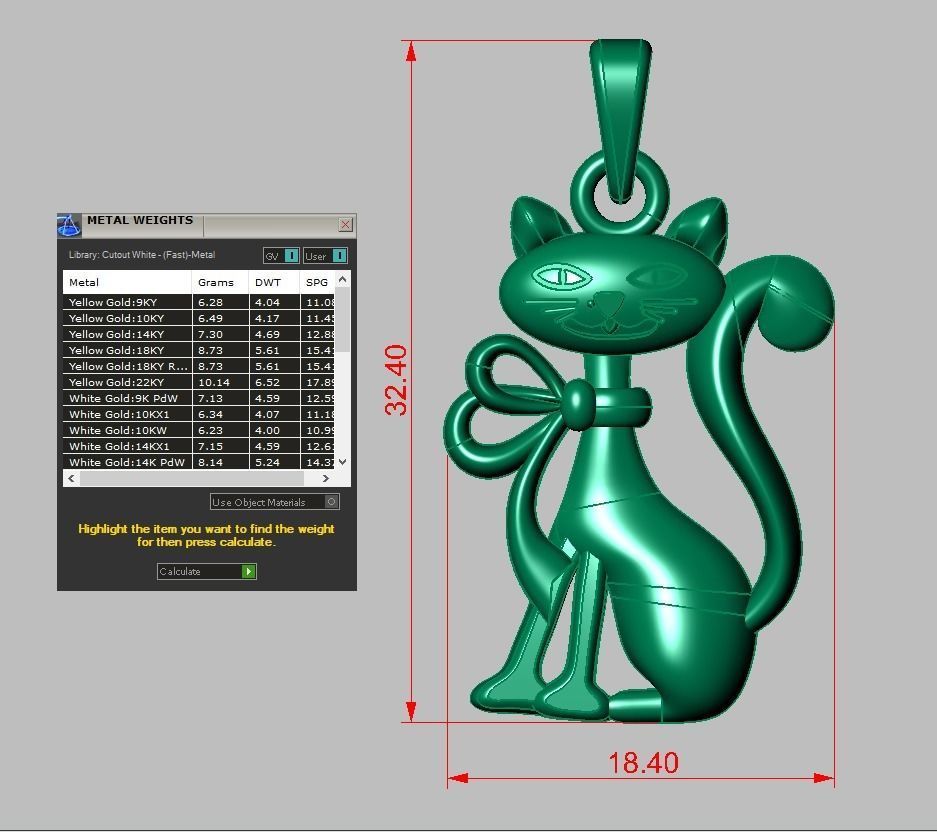Image resolution: width=937 pixels, height=832 pixels.
Task: Sort by the Grams column header
Action: point(220,282)
